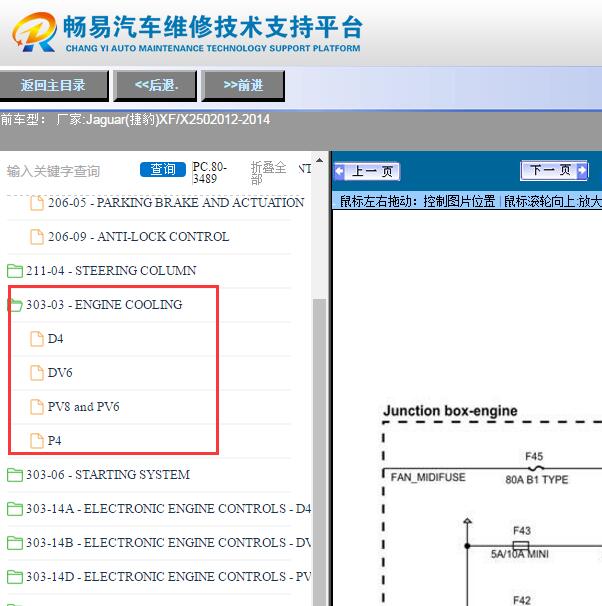Screen dimensions: 602x606
Task: Click the blue 查询 search button
Action: pos(163,169)
